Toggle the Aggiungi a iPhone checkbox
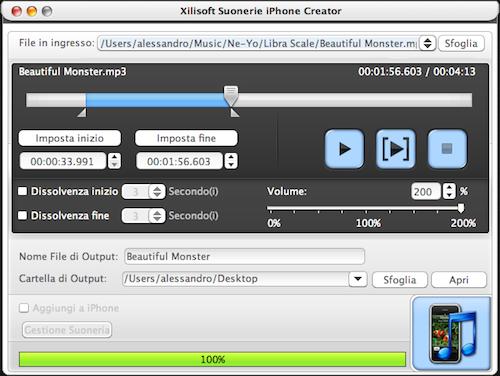The height and width of the screenshot is (376, 500). (x=24, y=308)
